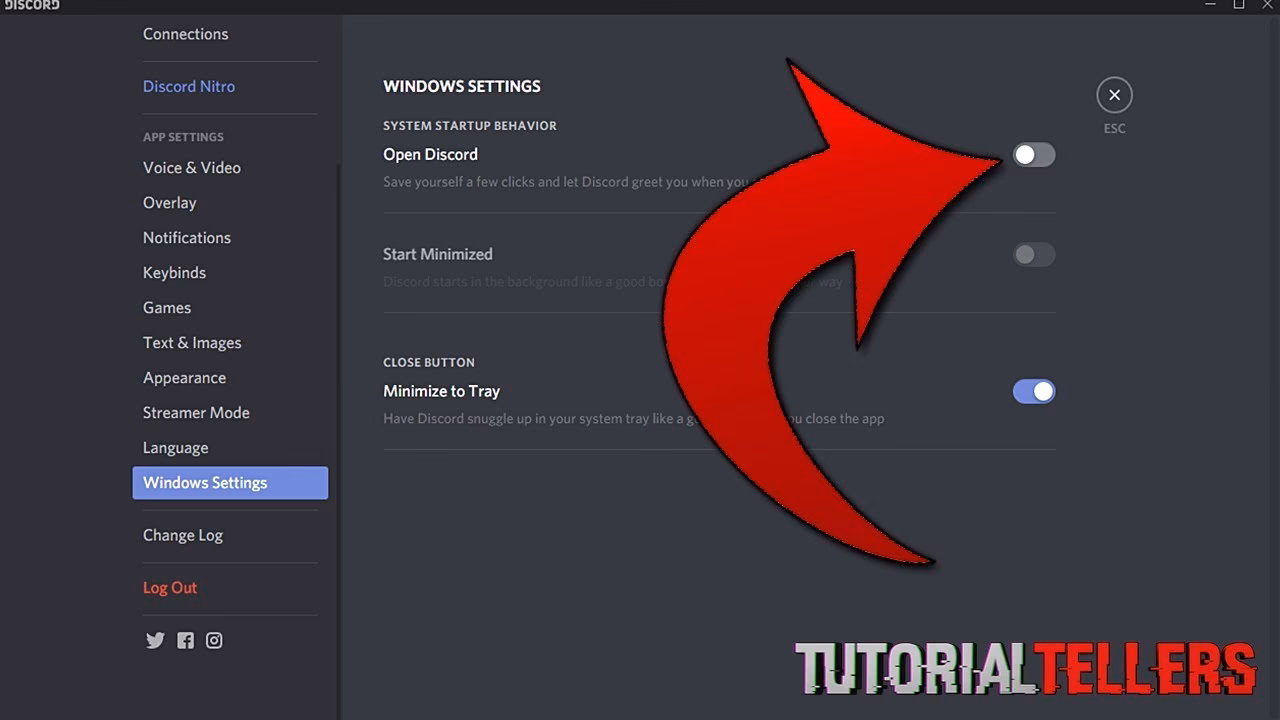The image size is (1280, 720).
Task: Select the Overlay settings tab
Action: tap(169, 203)
